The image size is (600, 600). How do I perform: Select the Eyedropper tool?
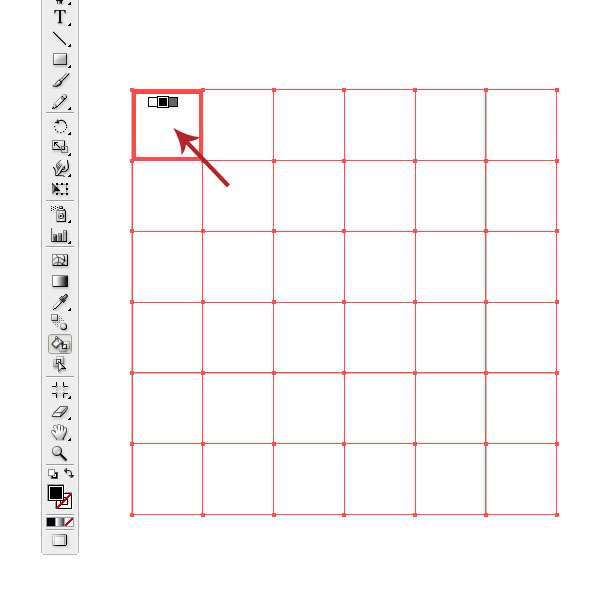click(x=60, y=302)
